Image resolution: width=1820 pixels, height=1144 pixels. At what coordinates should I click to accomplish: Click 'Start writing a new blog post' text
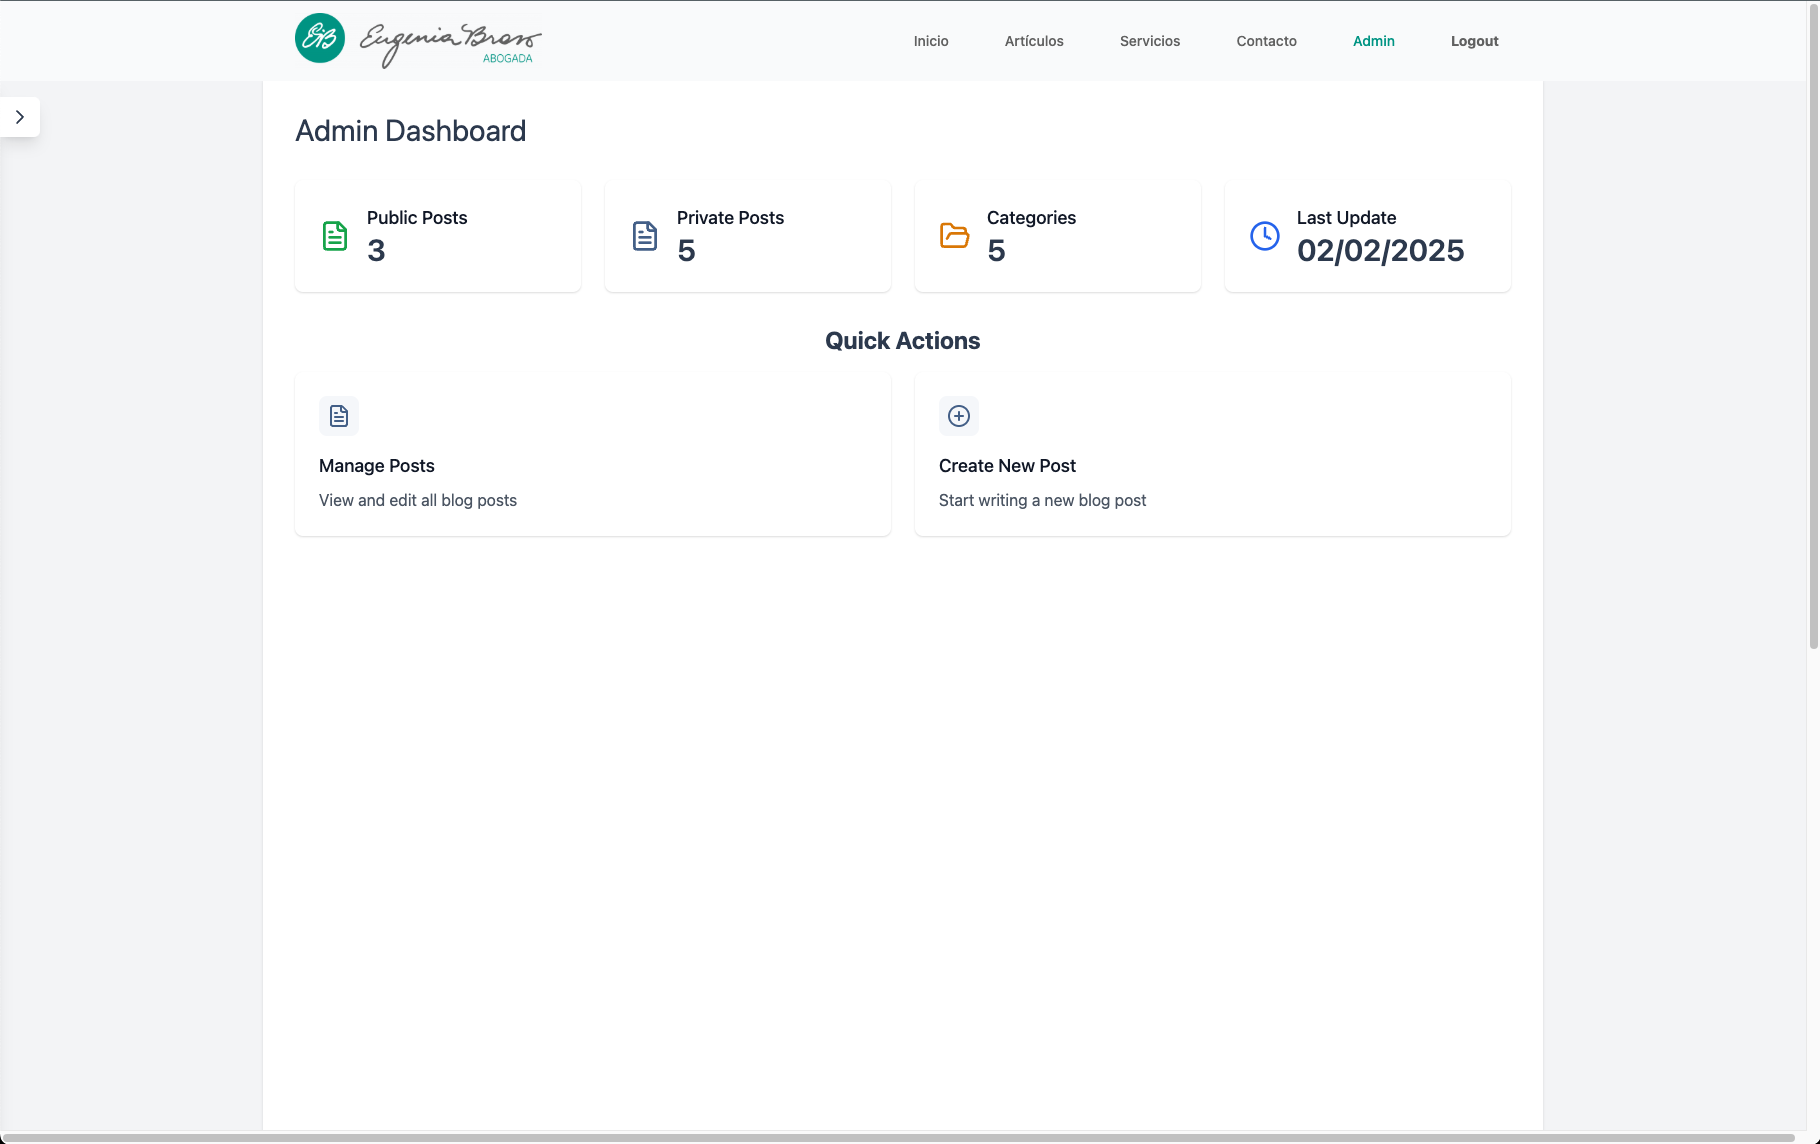pyautogui.click(x=1042, y=500)
